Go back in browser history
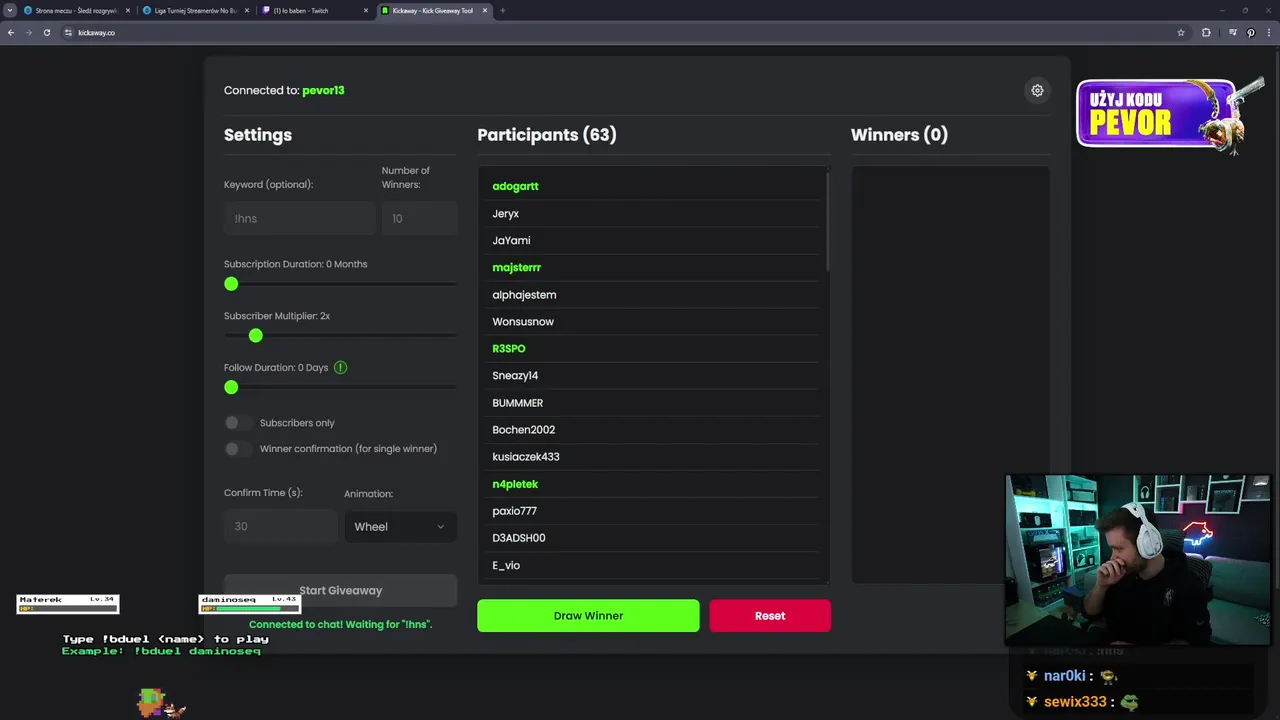This screenshot has width=1280, height=720. point(11,32)
